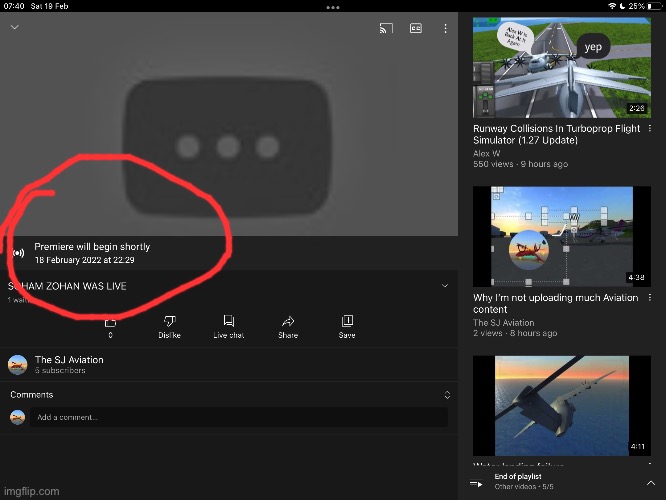
Task: Open The SJ Aviation channel name
Action: point(69,360)
